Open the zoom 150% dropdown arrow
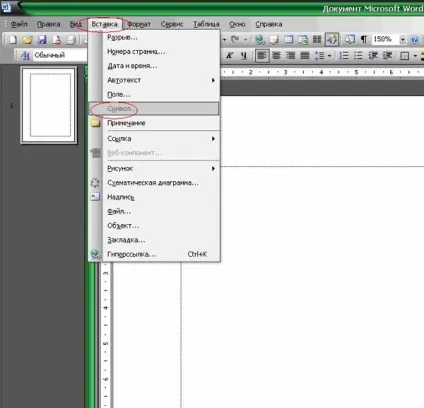This screenshot has width=424, height=408. click(403, 40)
